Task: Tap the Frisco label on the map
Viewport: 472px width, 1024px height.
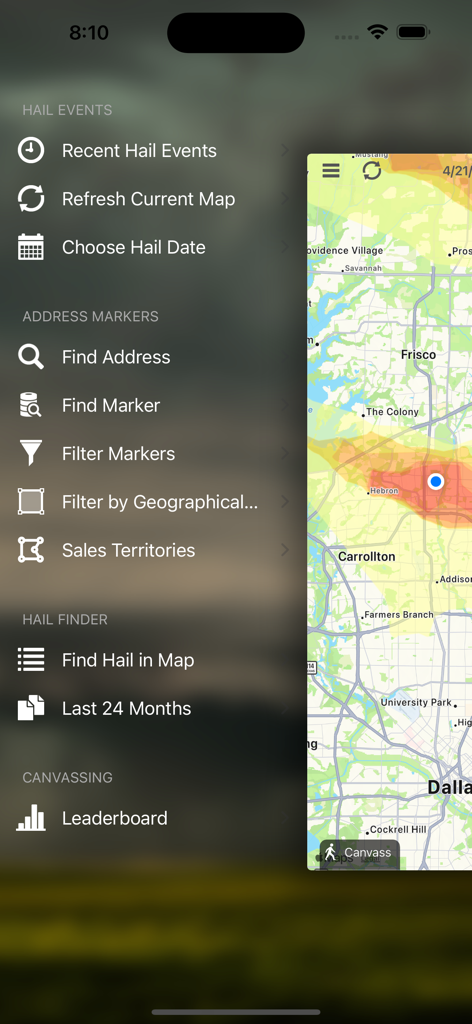Action: [418, 354]
